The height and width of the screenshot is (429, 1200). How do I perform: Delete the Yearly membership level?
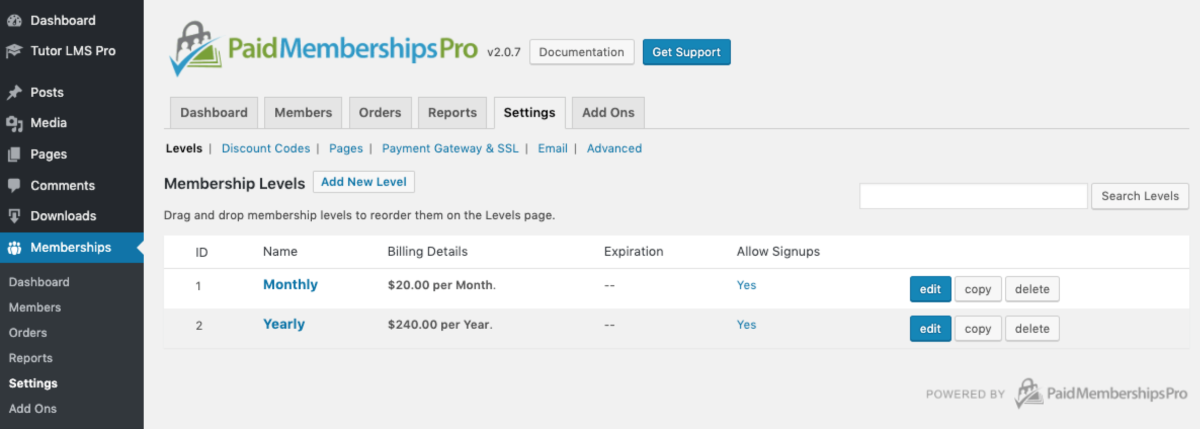point(1032,329)
